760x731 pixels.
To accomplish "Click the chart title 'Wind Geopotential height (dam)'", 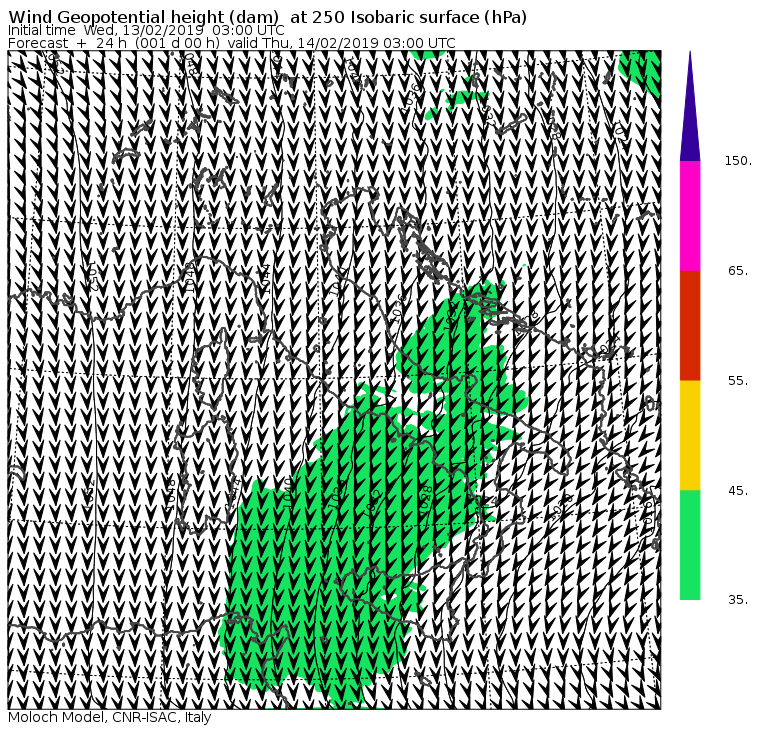I will click(143, 17).
